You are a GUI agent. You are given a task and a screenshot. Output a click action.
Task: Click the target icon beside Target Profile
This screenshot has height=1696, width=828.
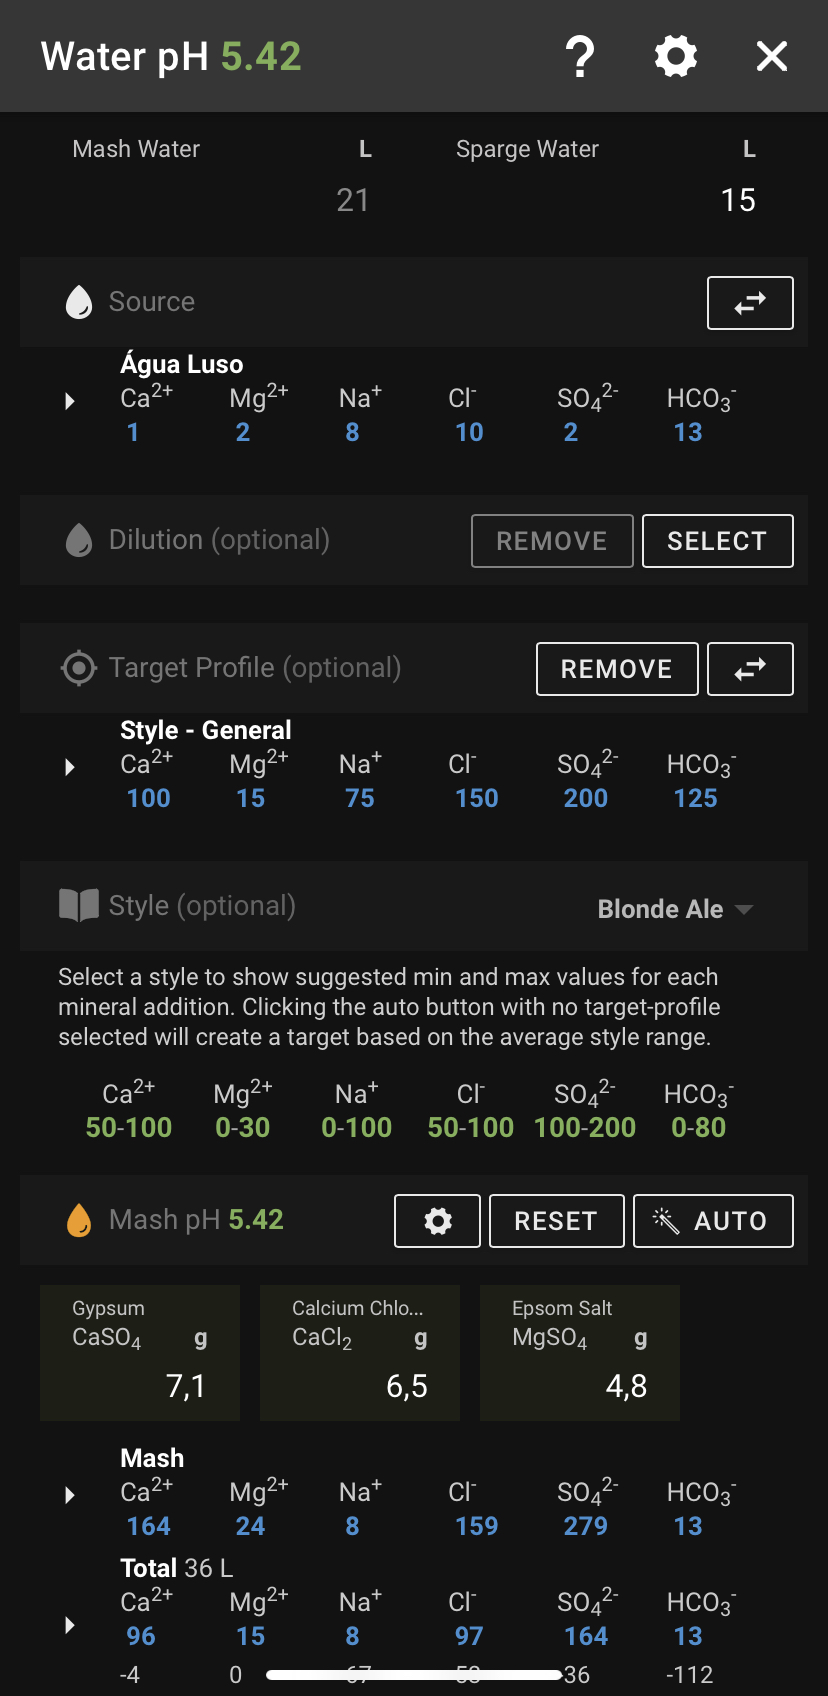click(79, 668)
